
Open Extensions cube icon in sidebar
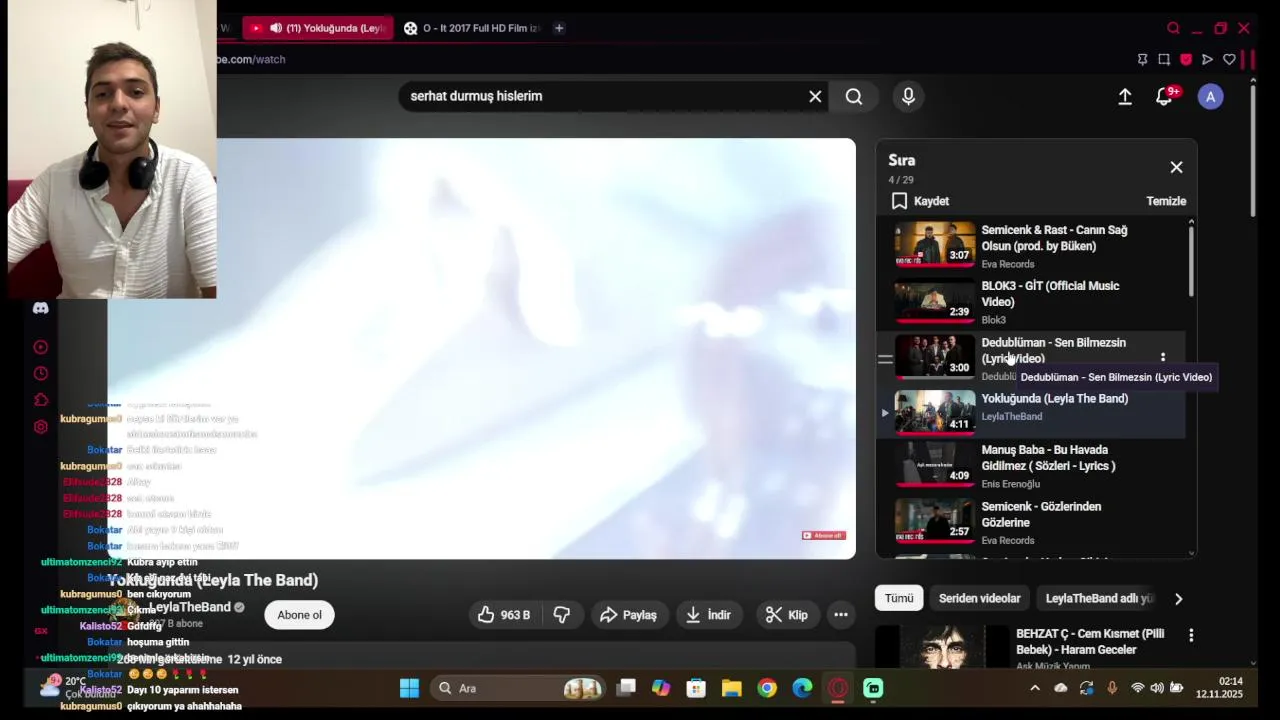pyautogui.click(x=41, y=400)
